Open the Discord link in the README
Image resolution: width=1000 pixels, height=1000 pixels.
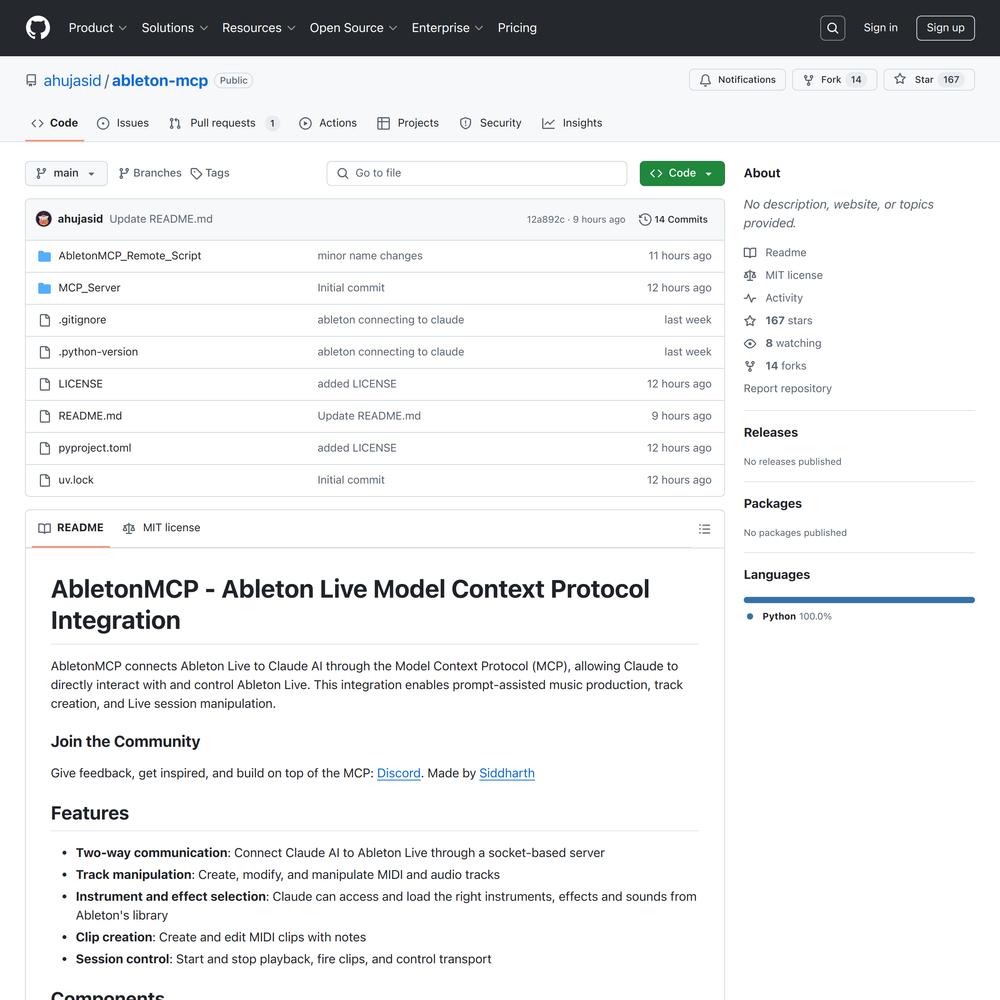click(399, 773)
